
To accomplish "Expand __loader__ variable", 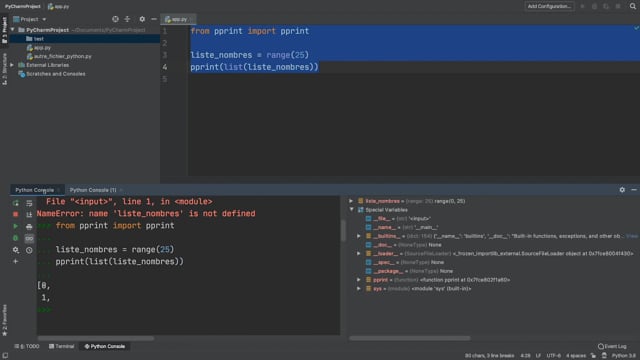I will [x=359, y=253].
